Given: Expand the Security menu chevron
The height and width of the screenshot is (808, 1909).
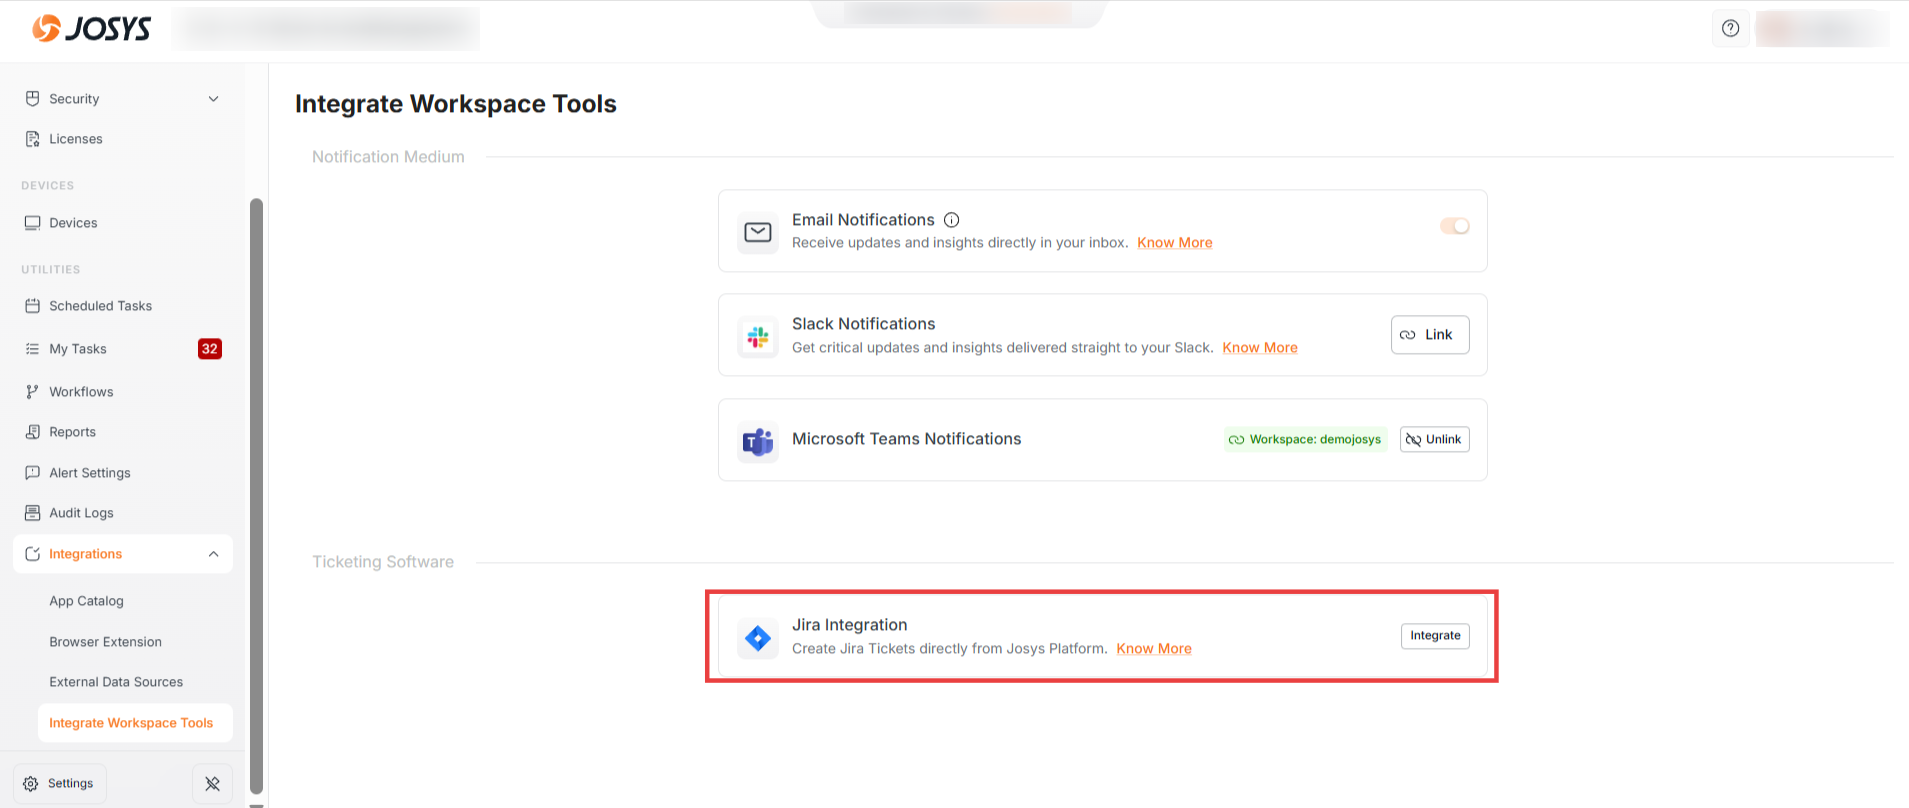Looking at the screenshot, I should click(213, 99).
